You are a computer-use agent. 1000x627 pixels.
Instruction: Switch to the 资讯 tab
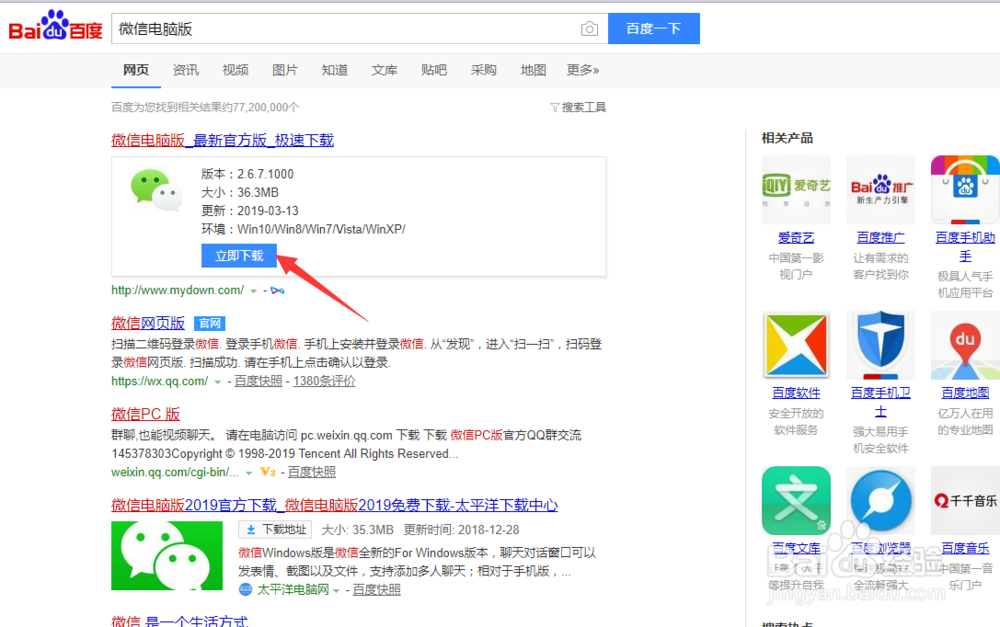(186, 70)
